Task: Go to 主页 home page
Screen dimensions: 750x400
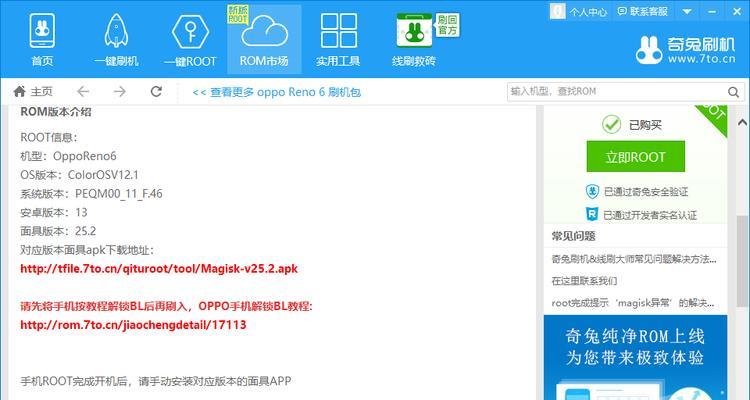Action: pyautogui.click(x=33, y=91)
